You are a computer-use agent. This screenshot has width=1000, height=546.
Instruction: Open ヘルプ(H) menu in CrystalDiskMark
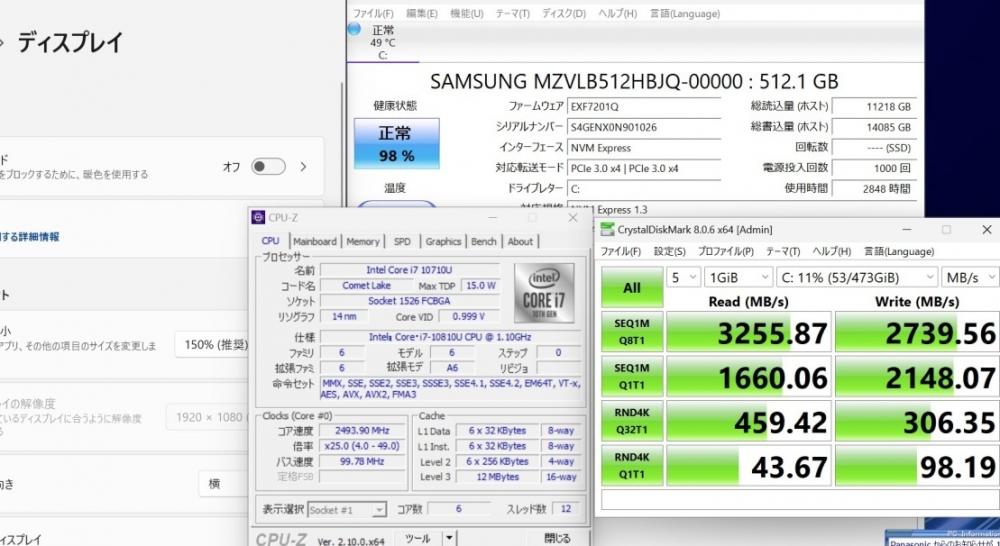tap(832, 251)
